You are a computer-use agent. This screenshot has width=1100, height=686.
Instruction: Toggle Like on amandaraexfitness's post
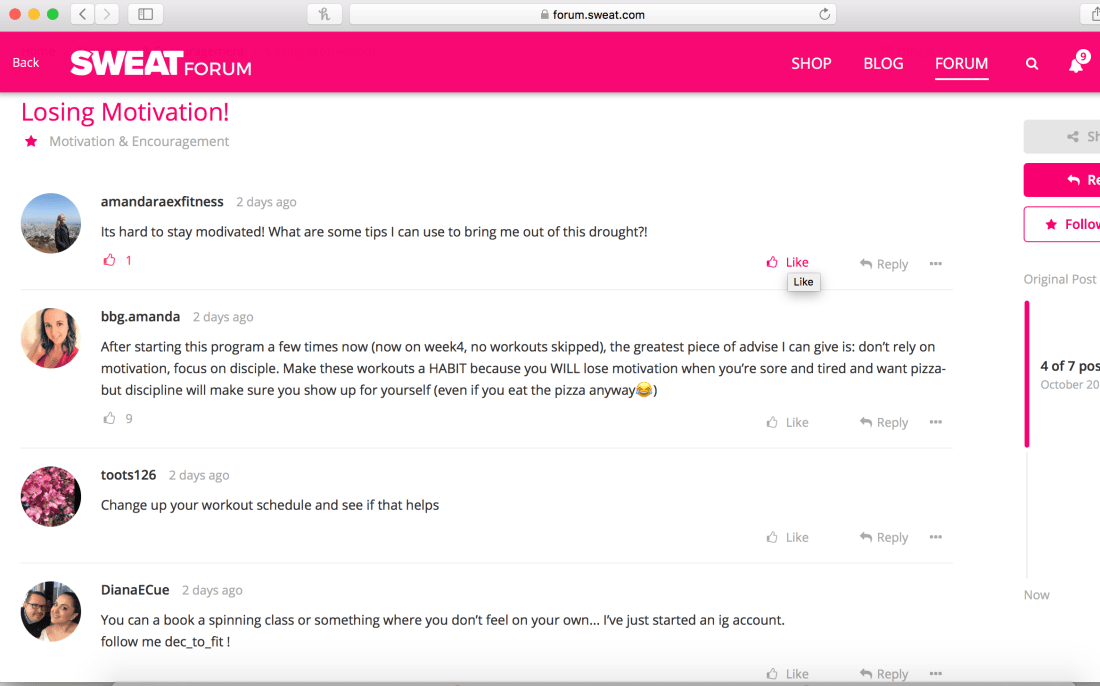[787, 261]
